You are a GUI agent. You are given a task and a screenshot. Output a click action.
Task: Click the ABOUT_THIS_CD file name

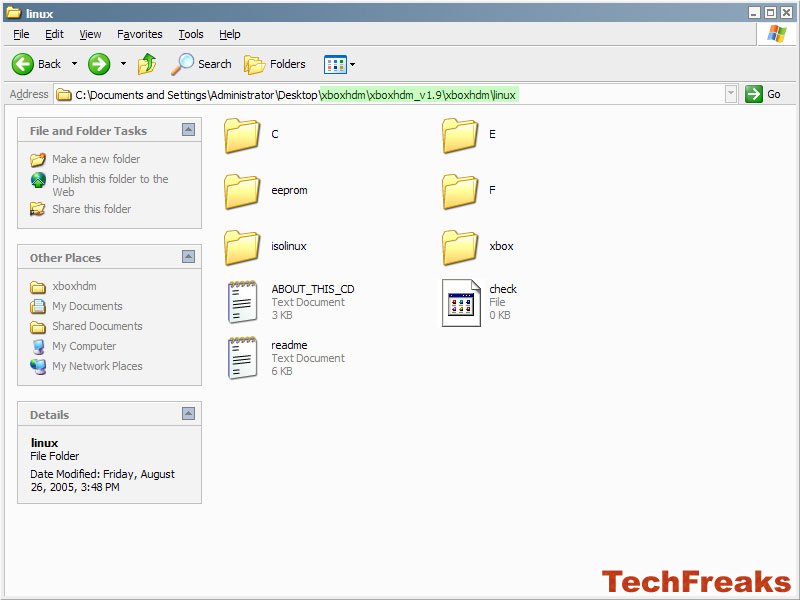coord(313,289)
